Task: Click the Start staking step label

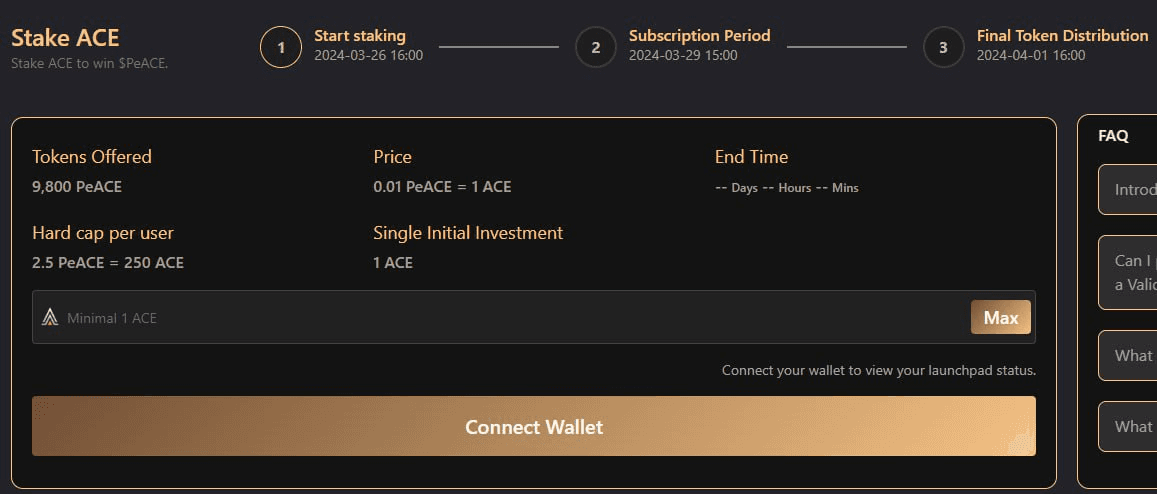Action: pos(360,35)
